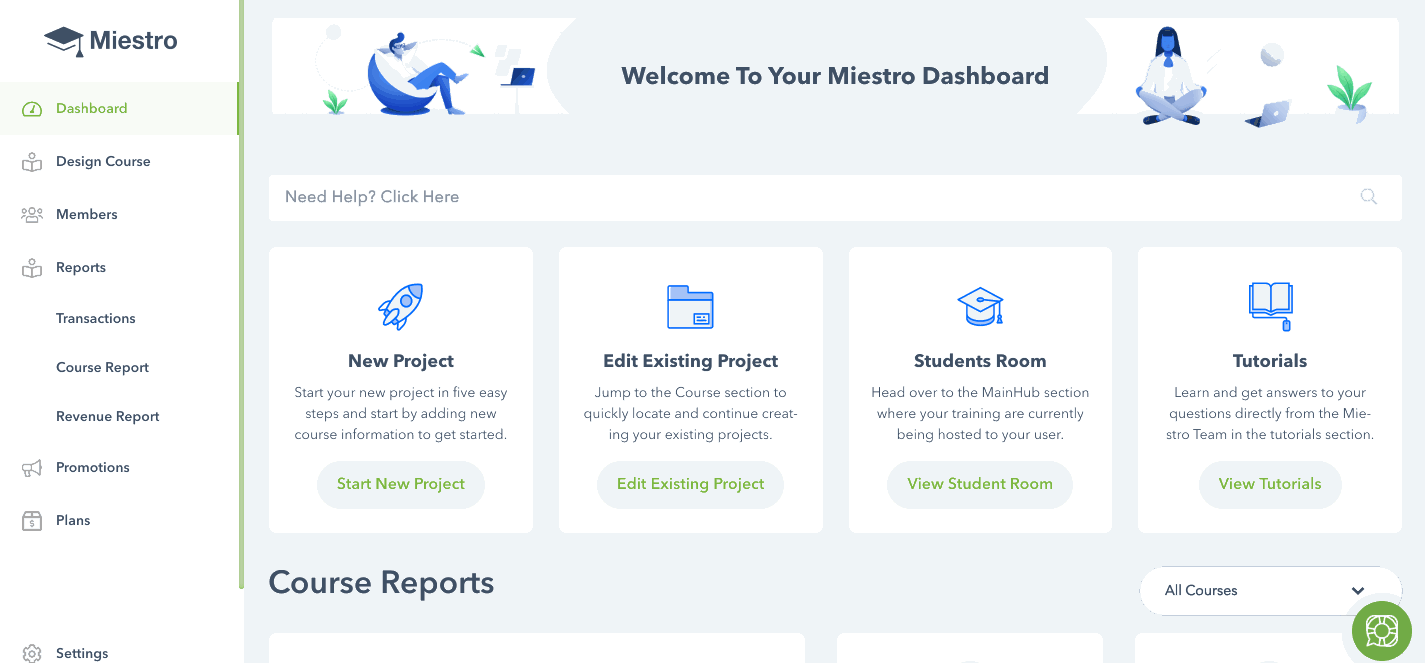Click the Tutorials open book icon
This screenshot has width=1425, height=663.
[1270, 306]
